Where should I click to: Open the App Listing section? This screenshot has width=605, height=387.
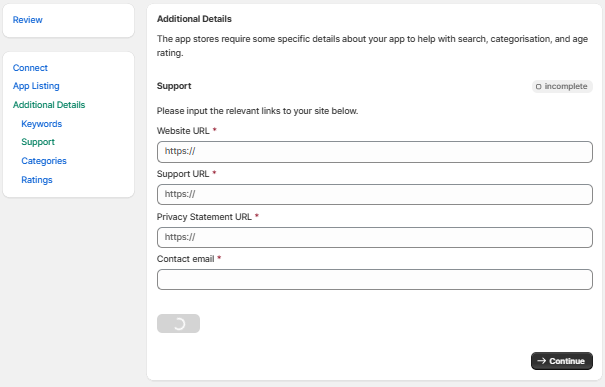click(x=36, y=86)
